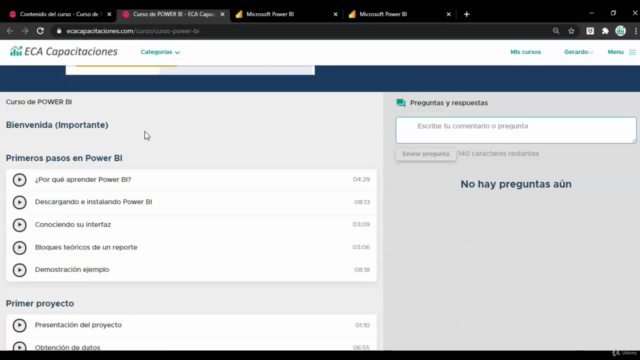Click the padlock site info icon
This screenshot has height=360, width=640.
(x=59, y=31)
